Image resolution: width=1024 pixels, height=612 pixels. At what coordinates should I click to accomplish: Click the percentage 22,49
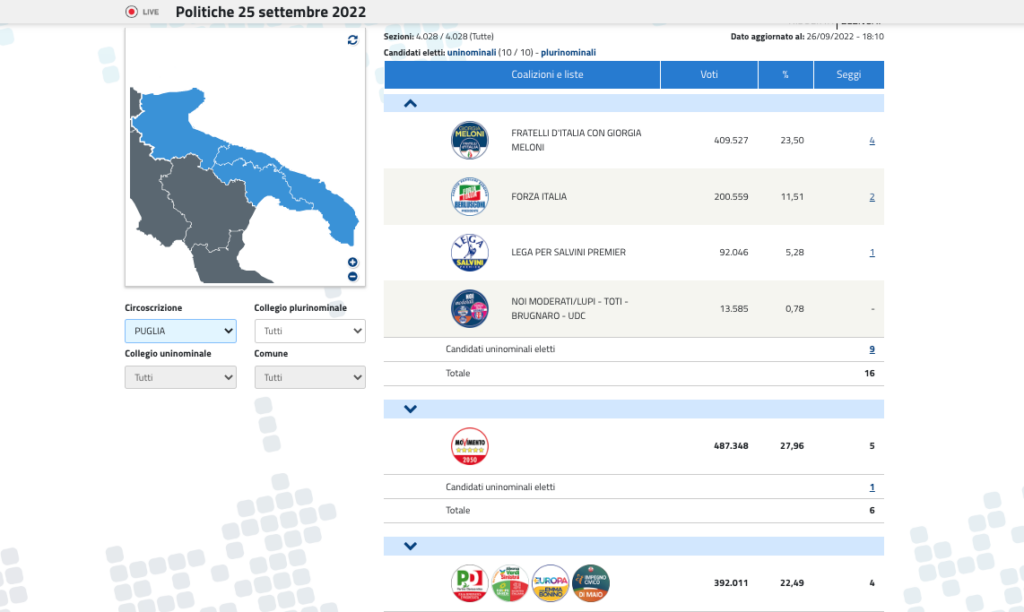tap(792, 583)
